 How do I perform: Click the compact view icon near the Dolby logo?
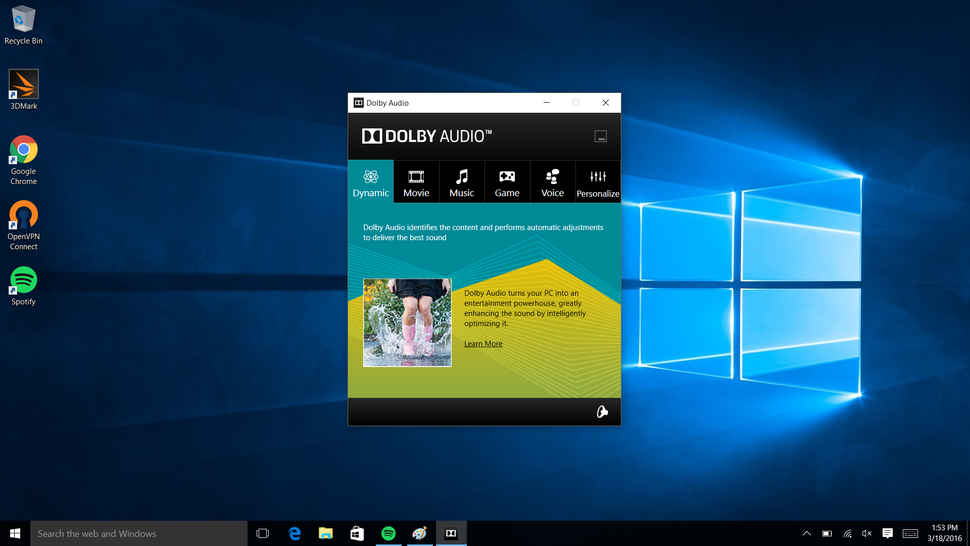tap(600, 136)
